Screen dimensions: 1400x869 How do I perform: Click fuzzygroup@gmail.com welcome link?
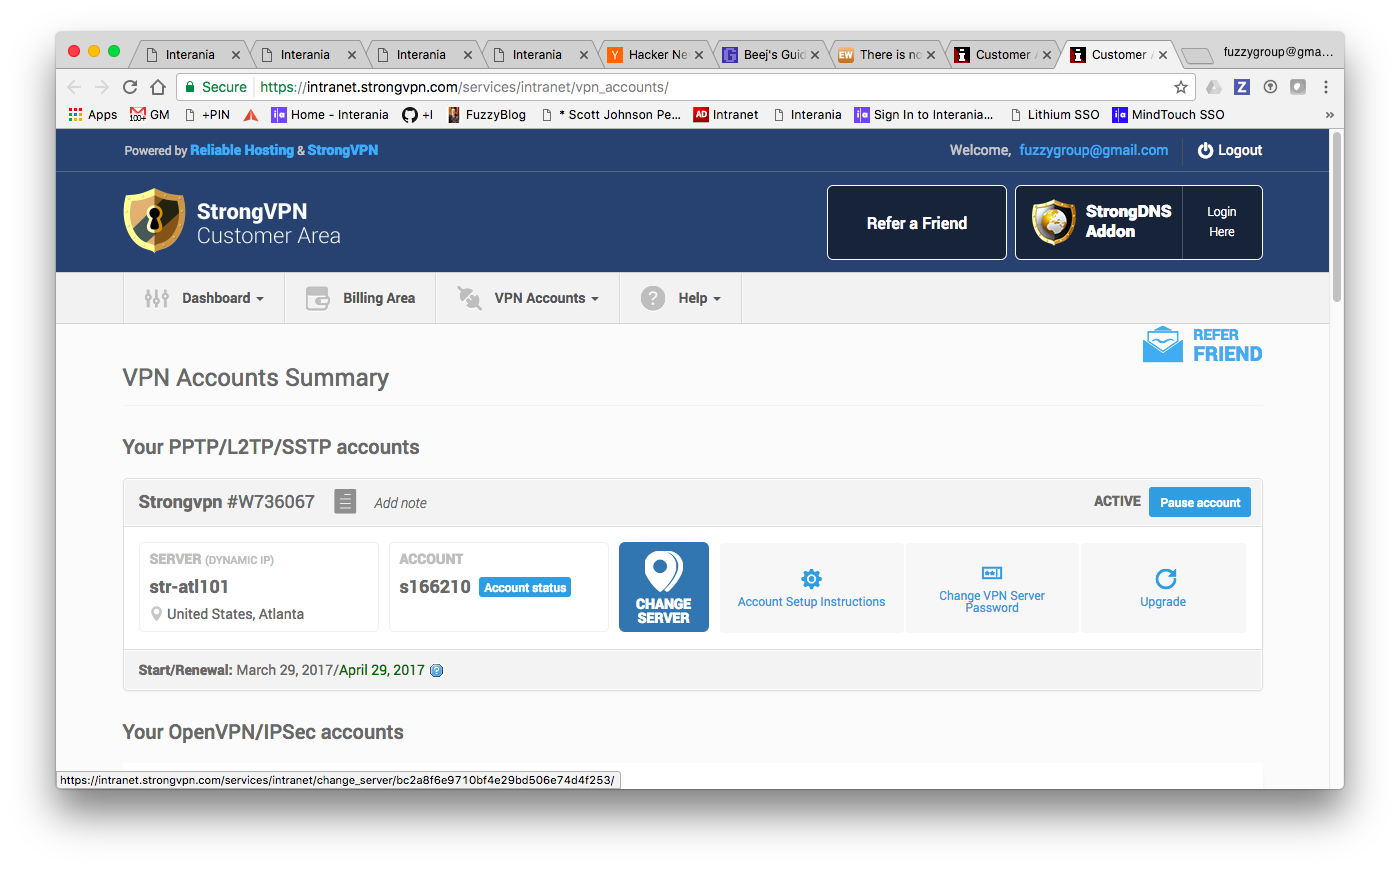point(1093,150)
